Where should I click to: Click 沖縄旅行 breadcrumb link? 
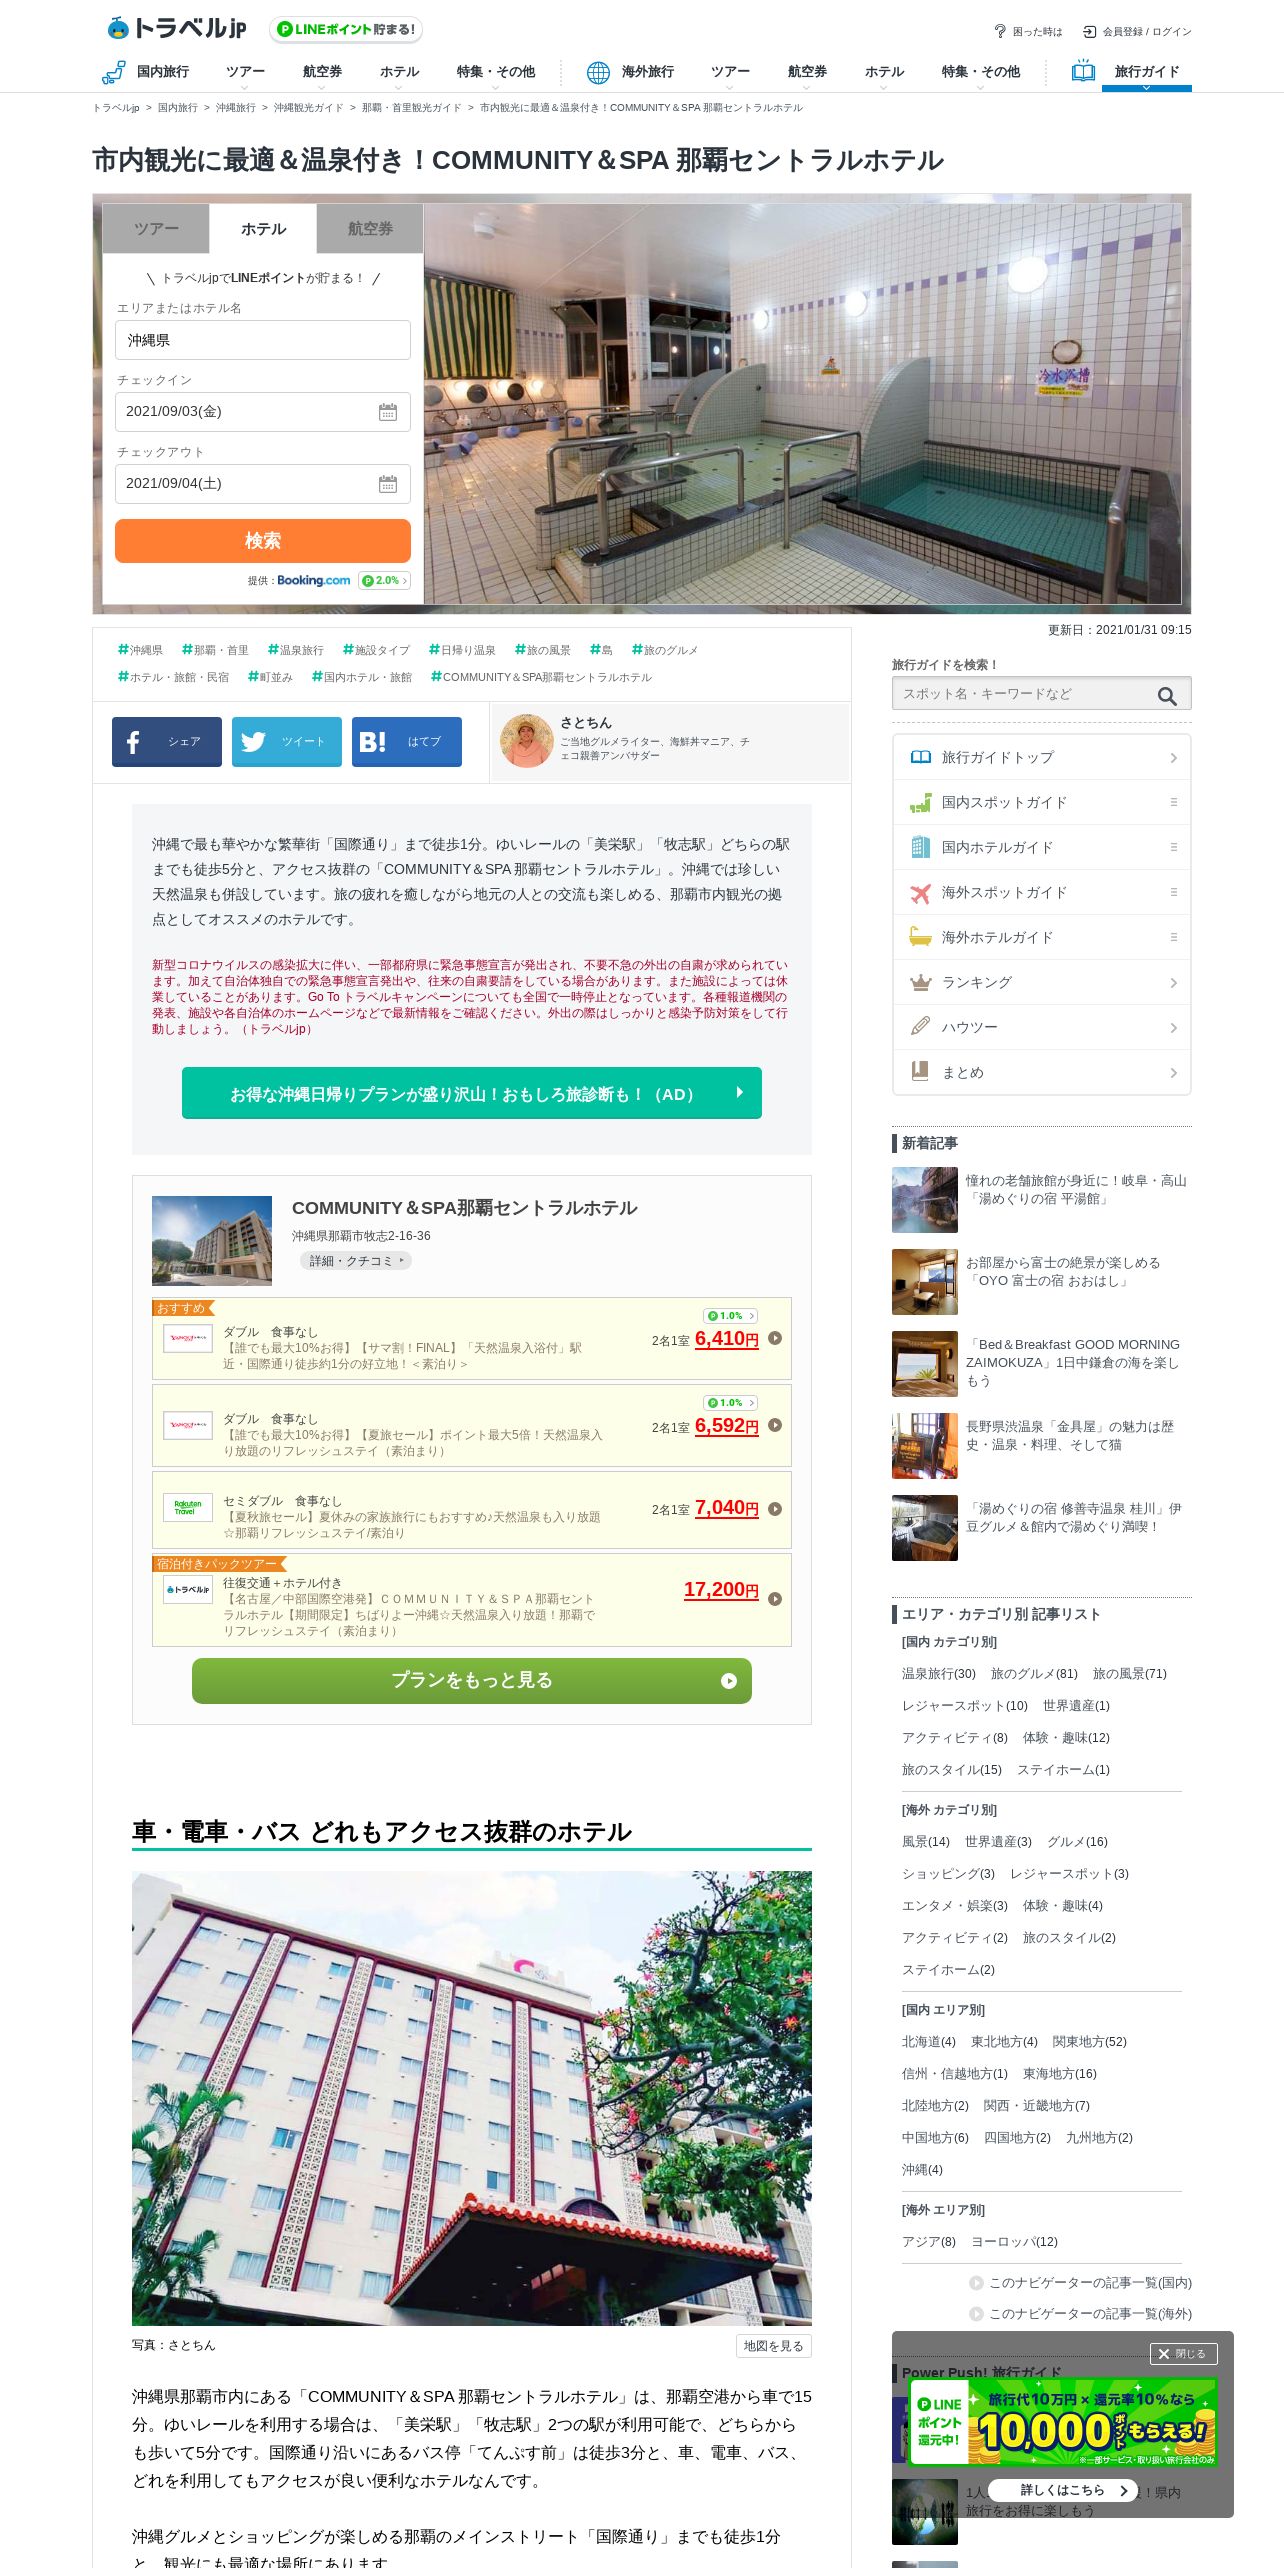pyautogui.click(x=236, y=108)
